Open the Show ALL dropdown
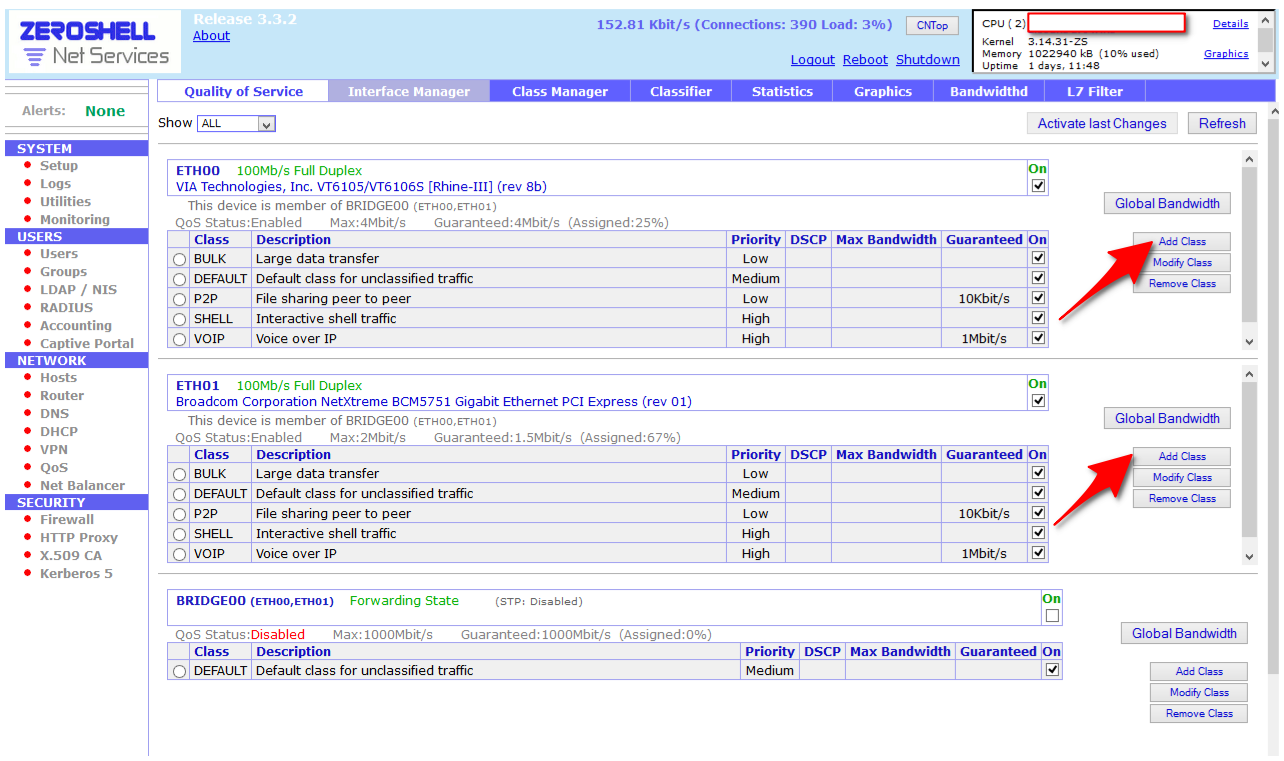The height and width of the screenshot is (761, 1284). [236, 124]
